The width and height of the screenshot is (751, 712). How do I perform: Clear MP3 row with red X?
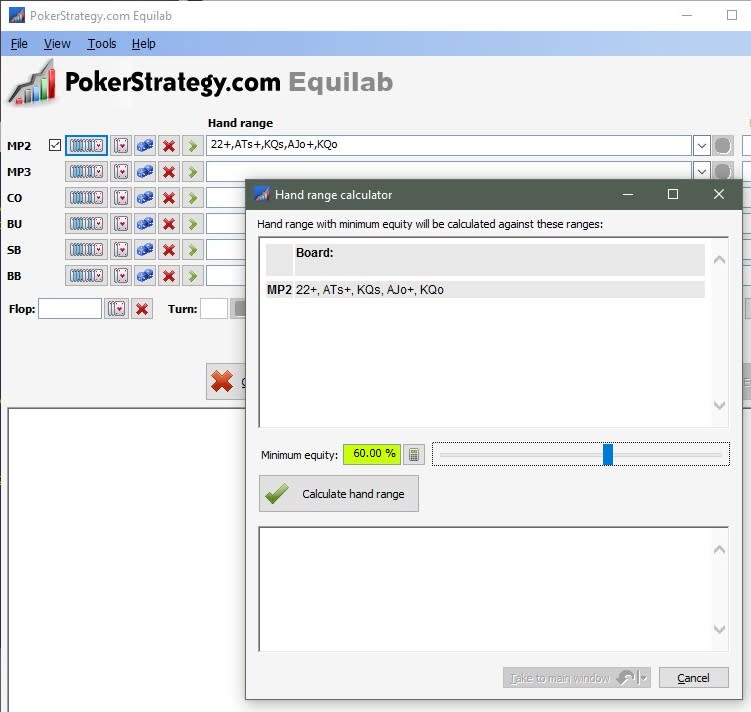[x=169, y=171]
